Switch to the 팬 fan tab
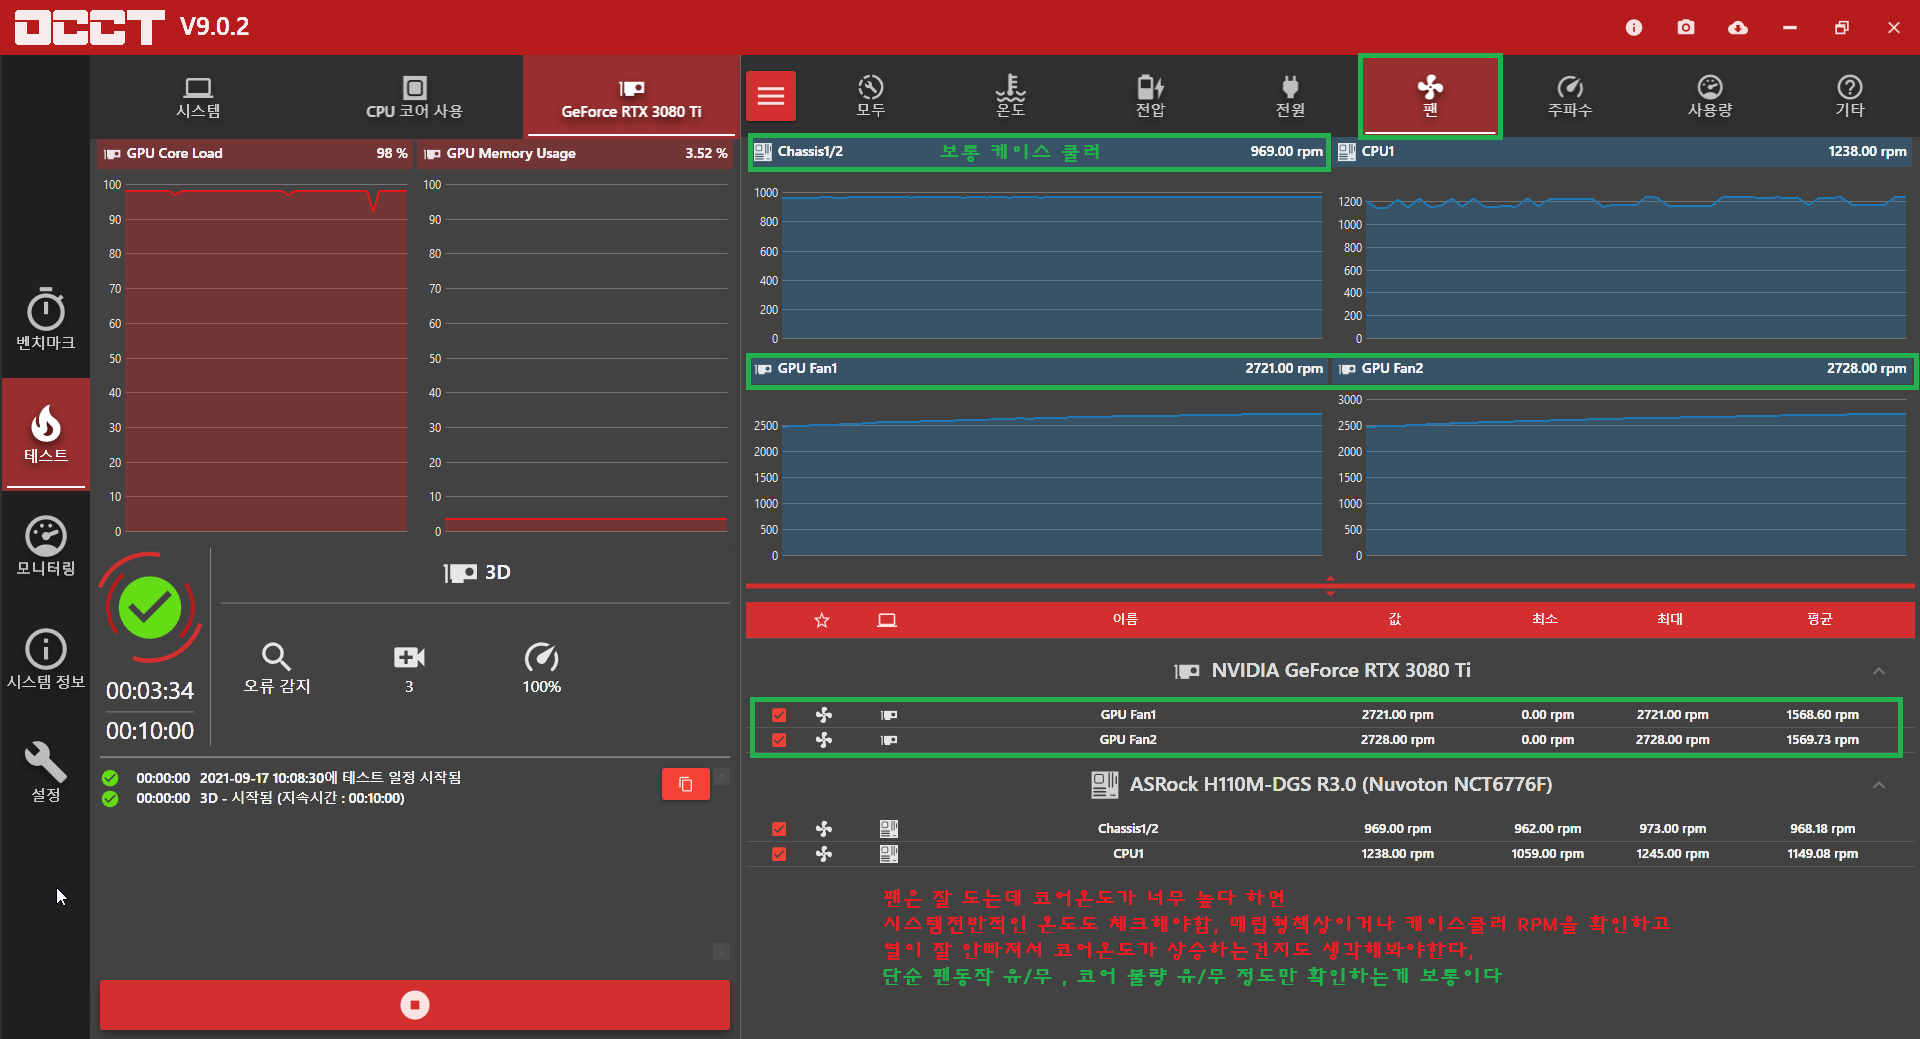1920x1039 pixels. tap(1430, 96)
